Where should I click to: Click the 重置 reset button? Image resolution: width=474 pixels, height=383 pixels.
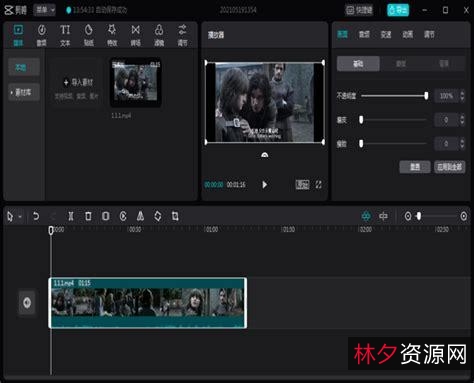coord(415,167)
